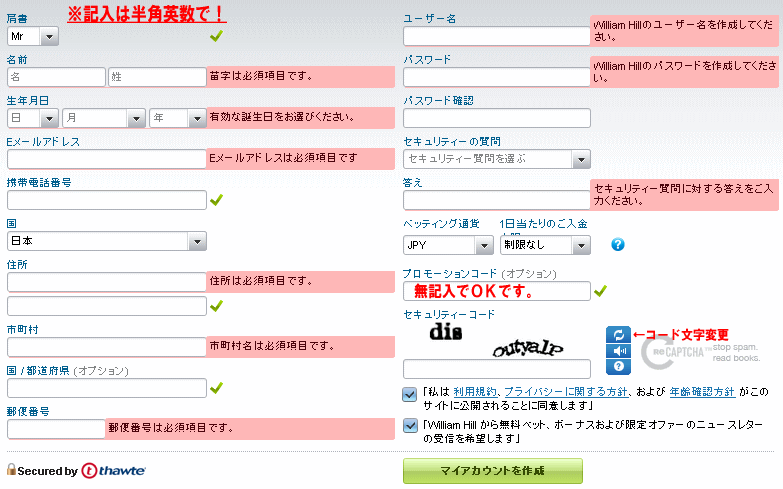
Task: Focus the security answer 答え field
Action: click(x=497, y=200)
